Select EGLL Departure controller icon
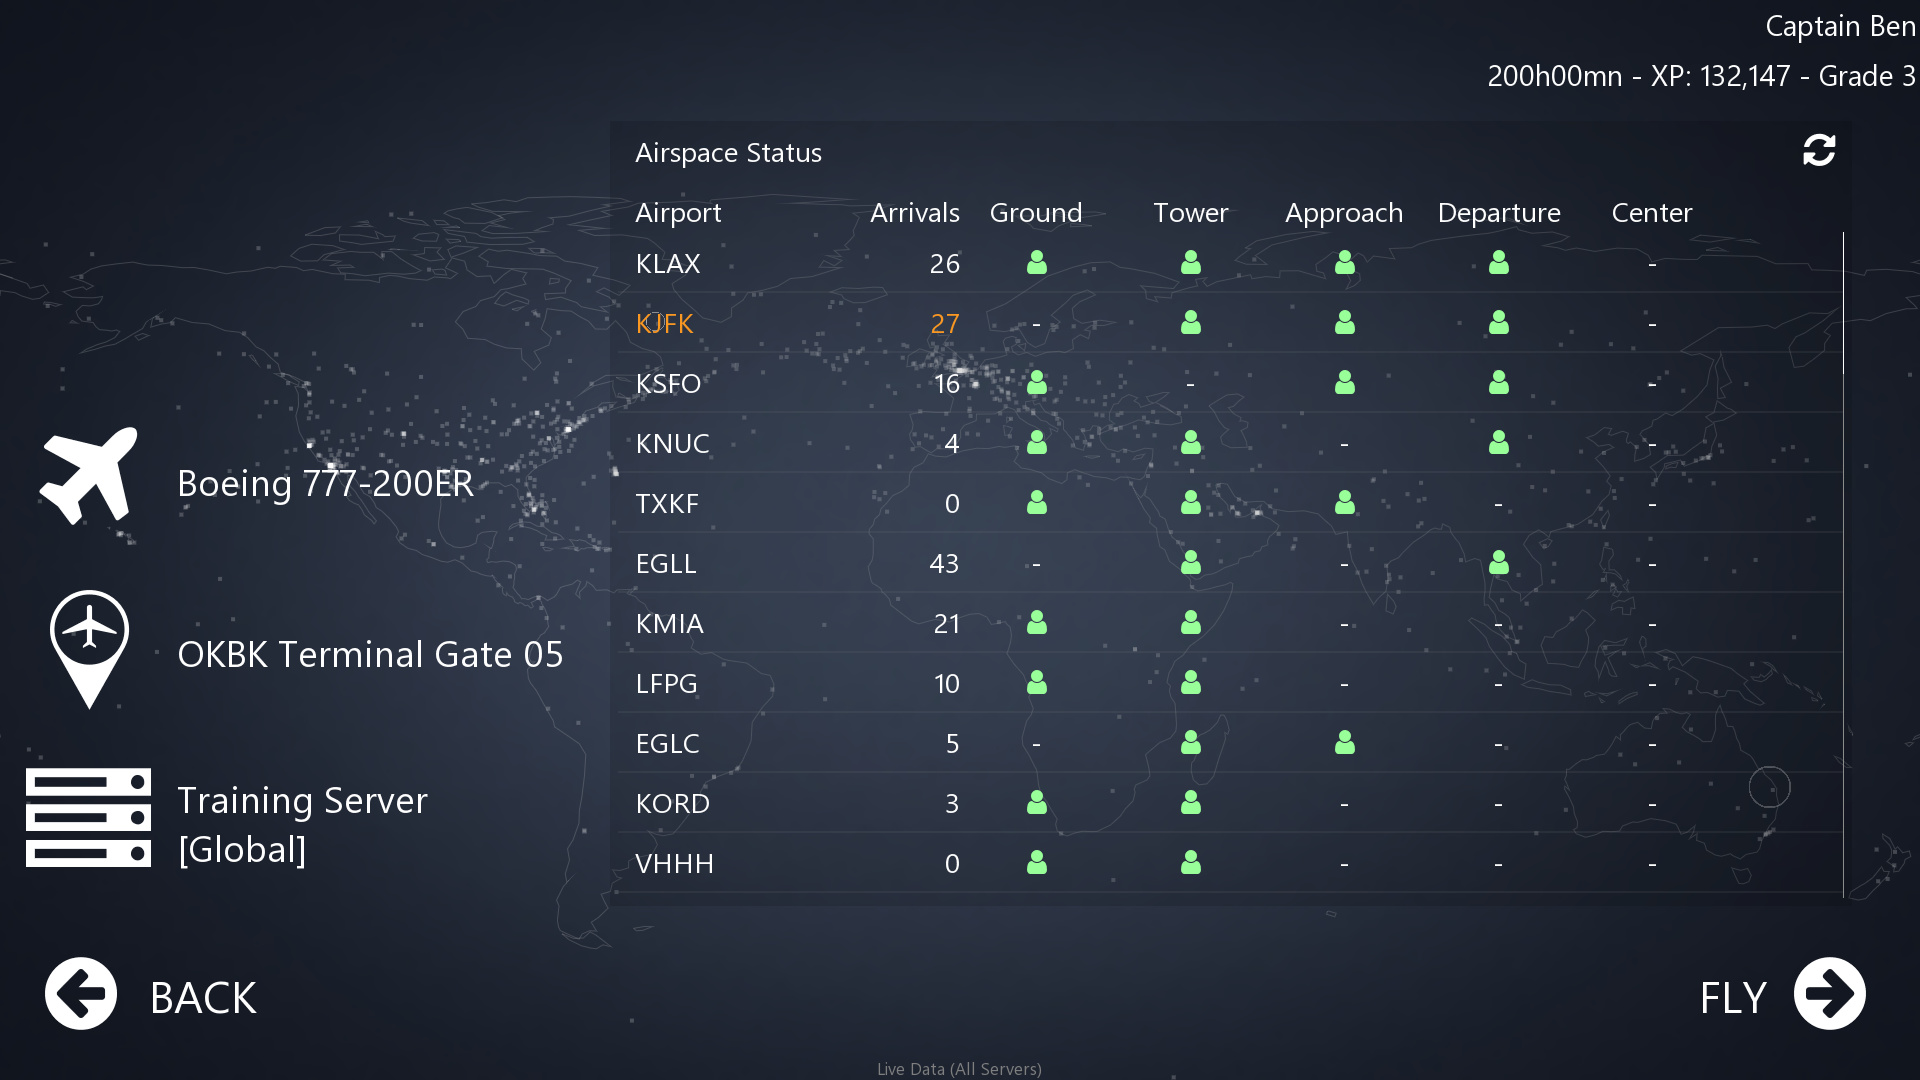 click(1498, 563)
